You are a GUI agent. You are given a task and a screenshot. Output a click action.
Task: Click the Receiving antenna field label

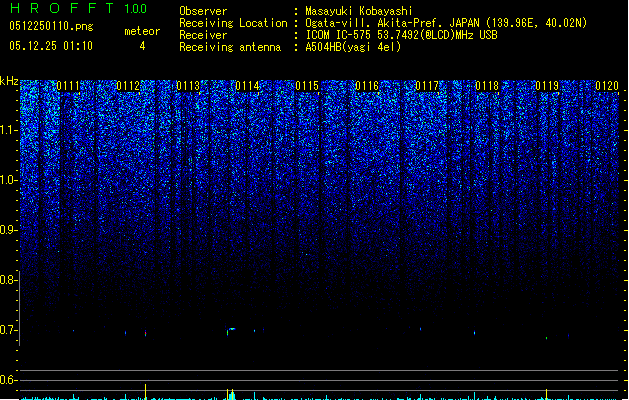point(230,47)
